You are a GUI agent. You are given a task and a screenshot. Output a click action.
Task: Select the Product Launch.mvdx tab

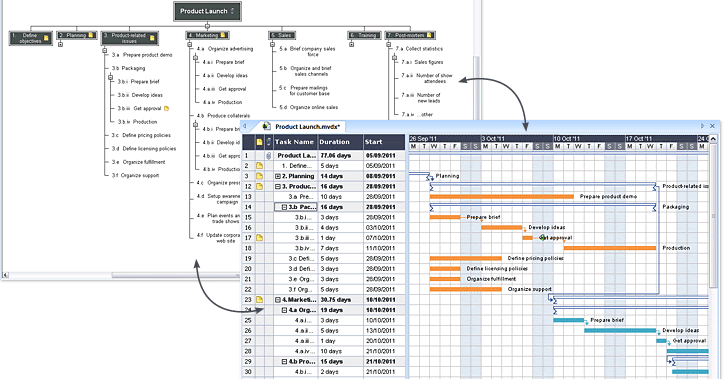pos(302,126)
